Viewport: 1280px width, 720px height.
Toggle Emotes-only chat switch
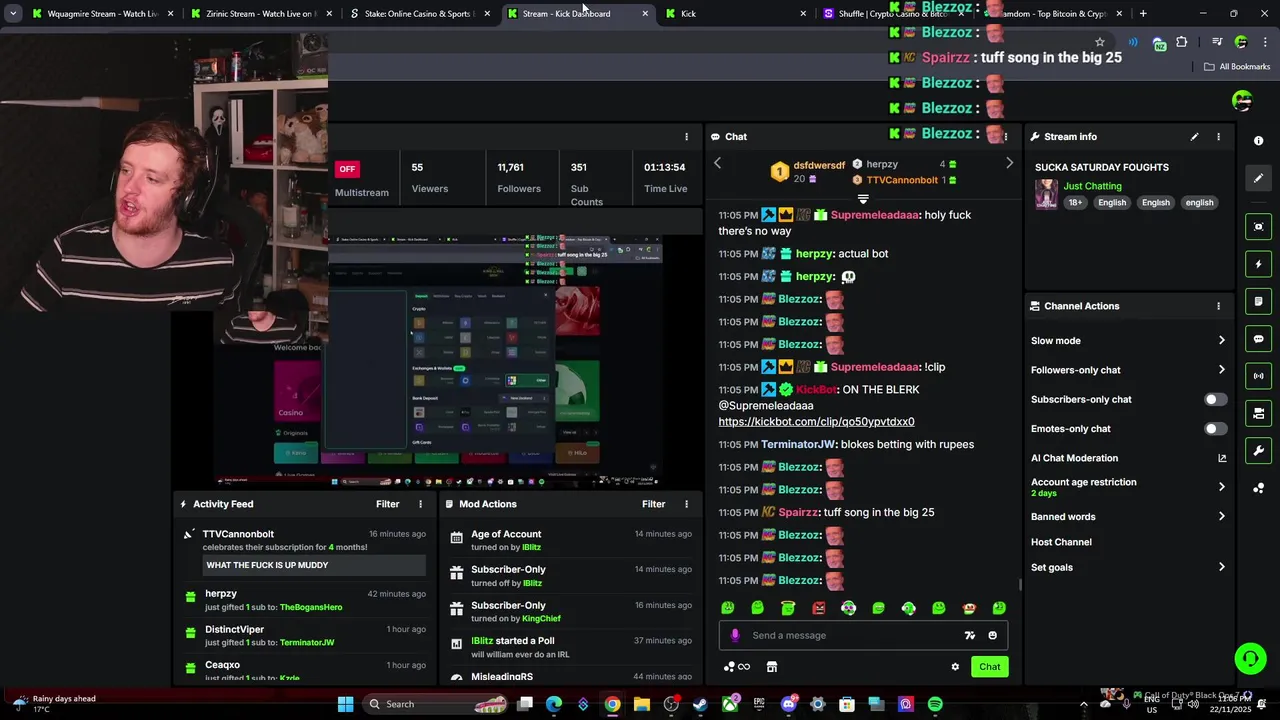[x=1215, y=429]
